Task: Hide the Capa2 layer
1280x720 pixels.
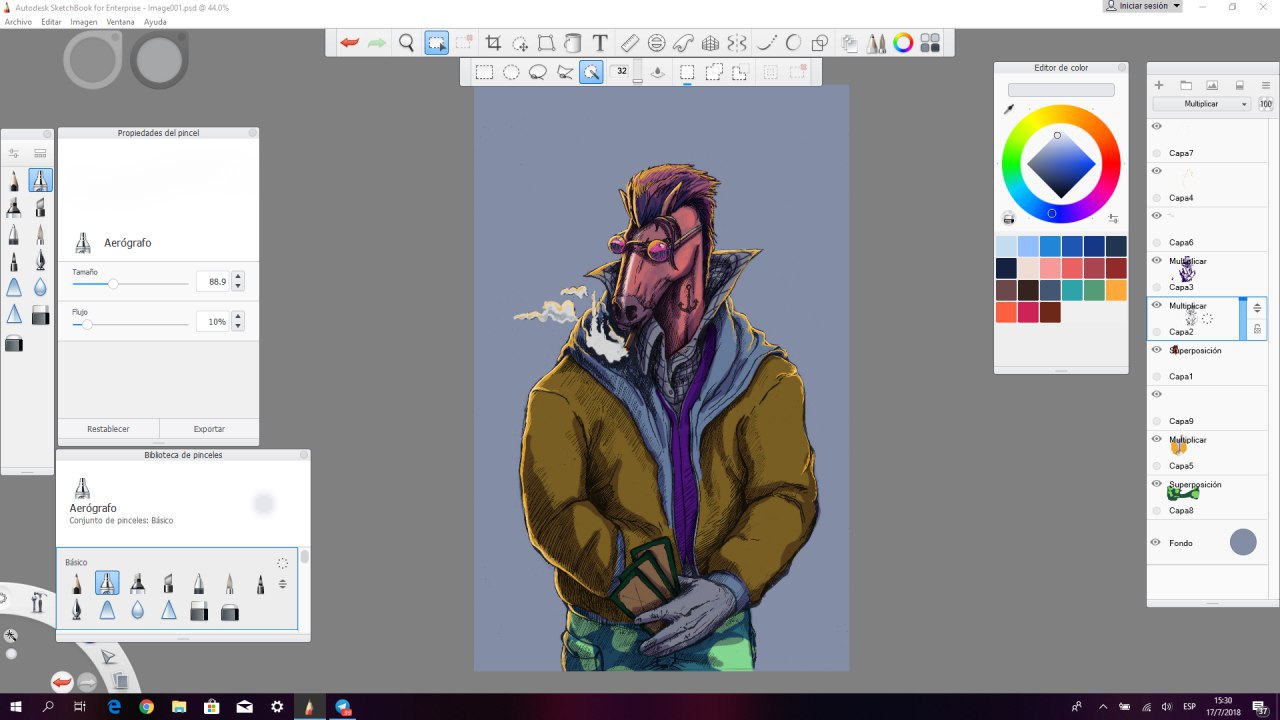Action: coord(1156,305)
